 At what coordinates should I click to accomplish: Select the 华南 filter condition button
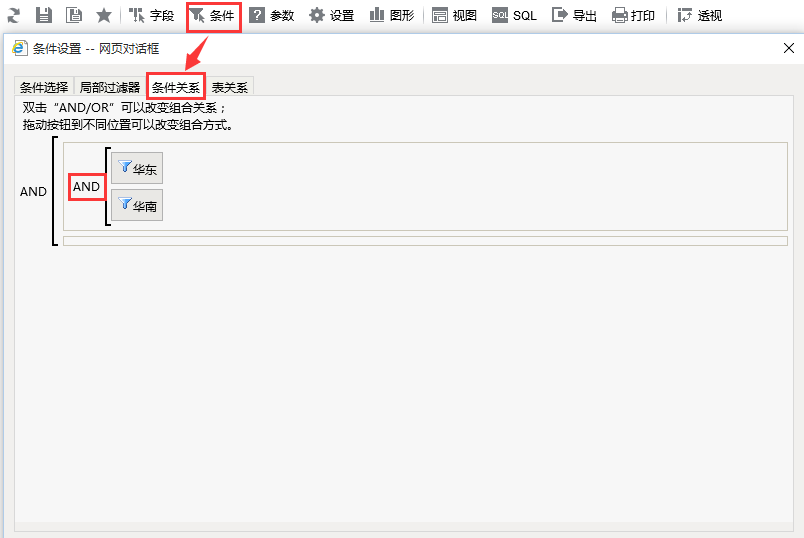point(137,205)
